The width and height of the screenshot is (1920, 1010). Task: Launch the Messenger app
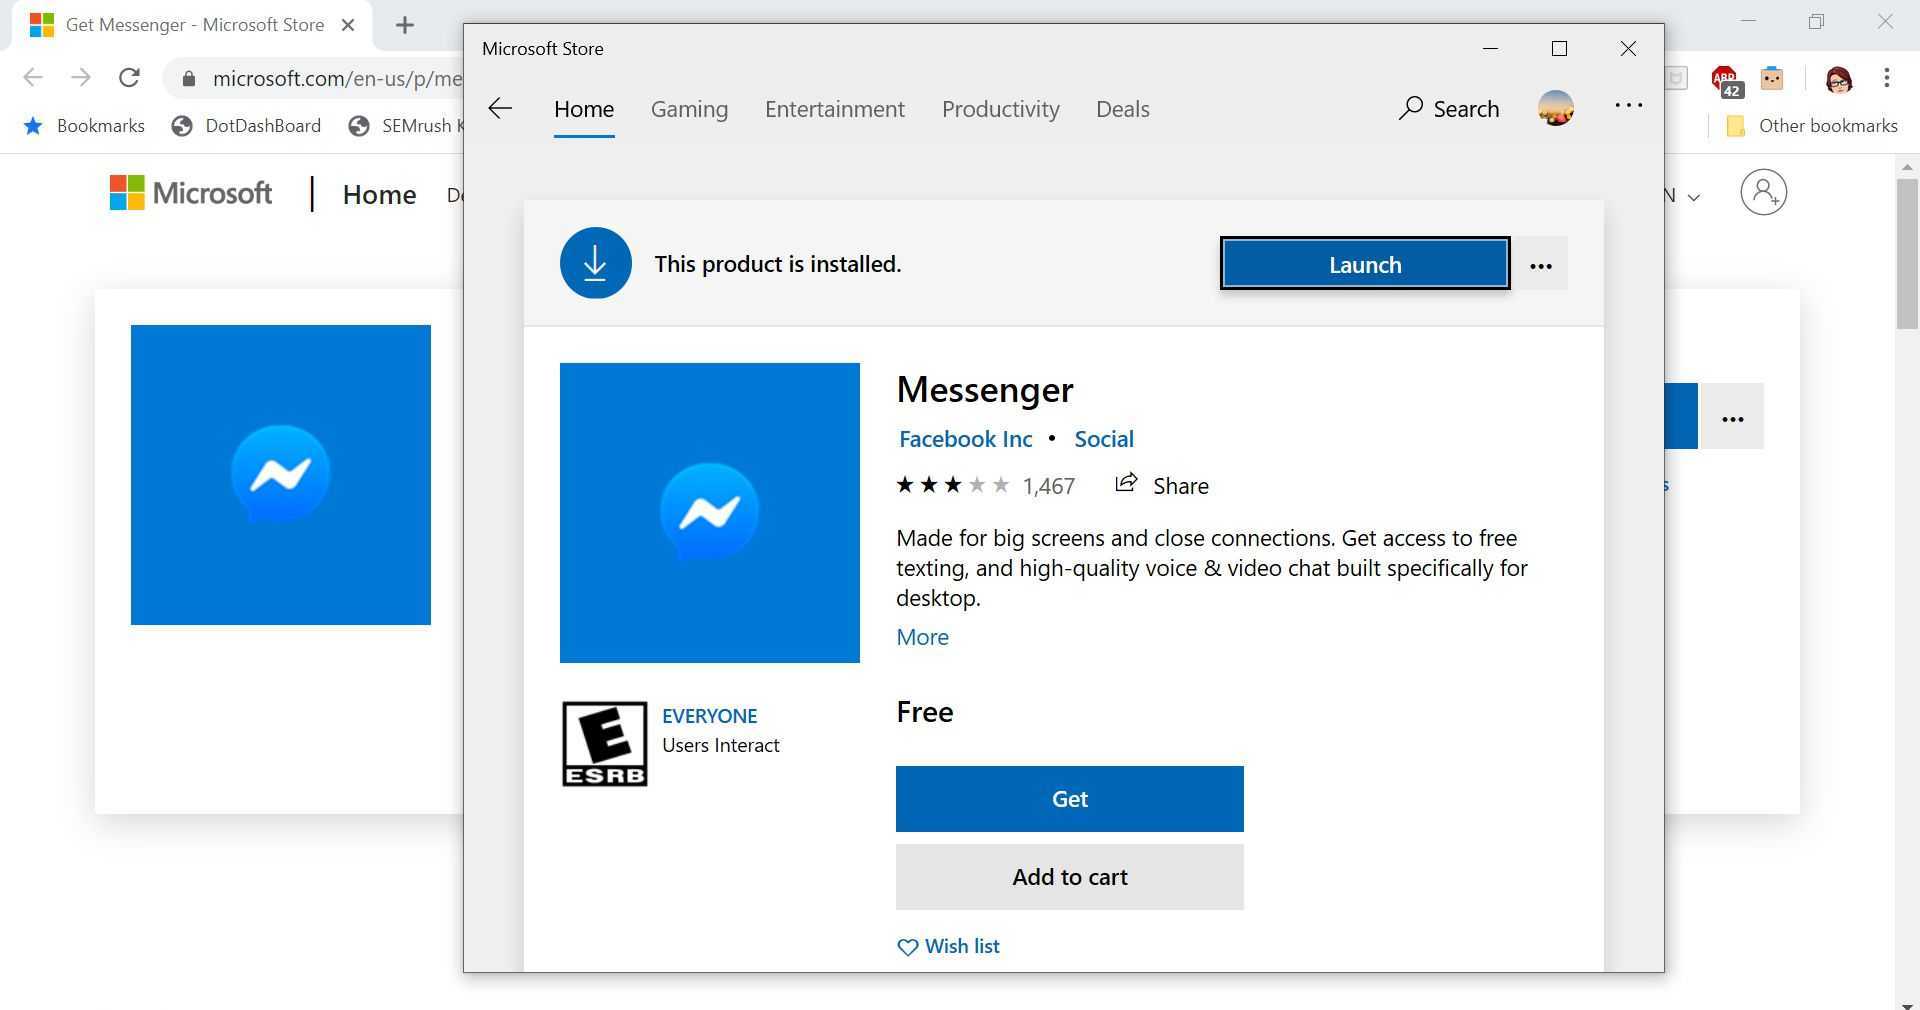click(x=1365, y=264)
